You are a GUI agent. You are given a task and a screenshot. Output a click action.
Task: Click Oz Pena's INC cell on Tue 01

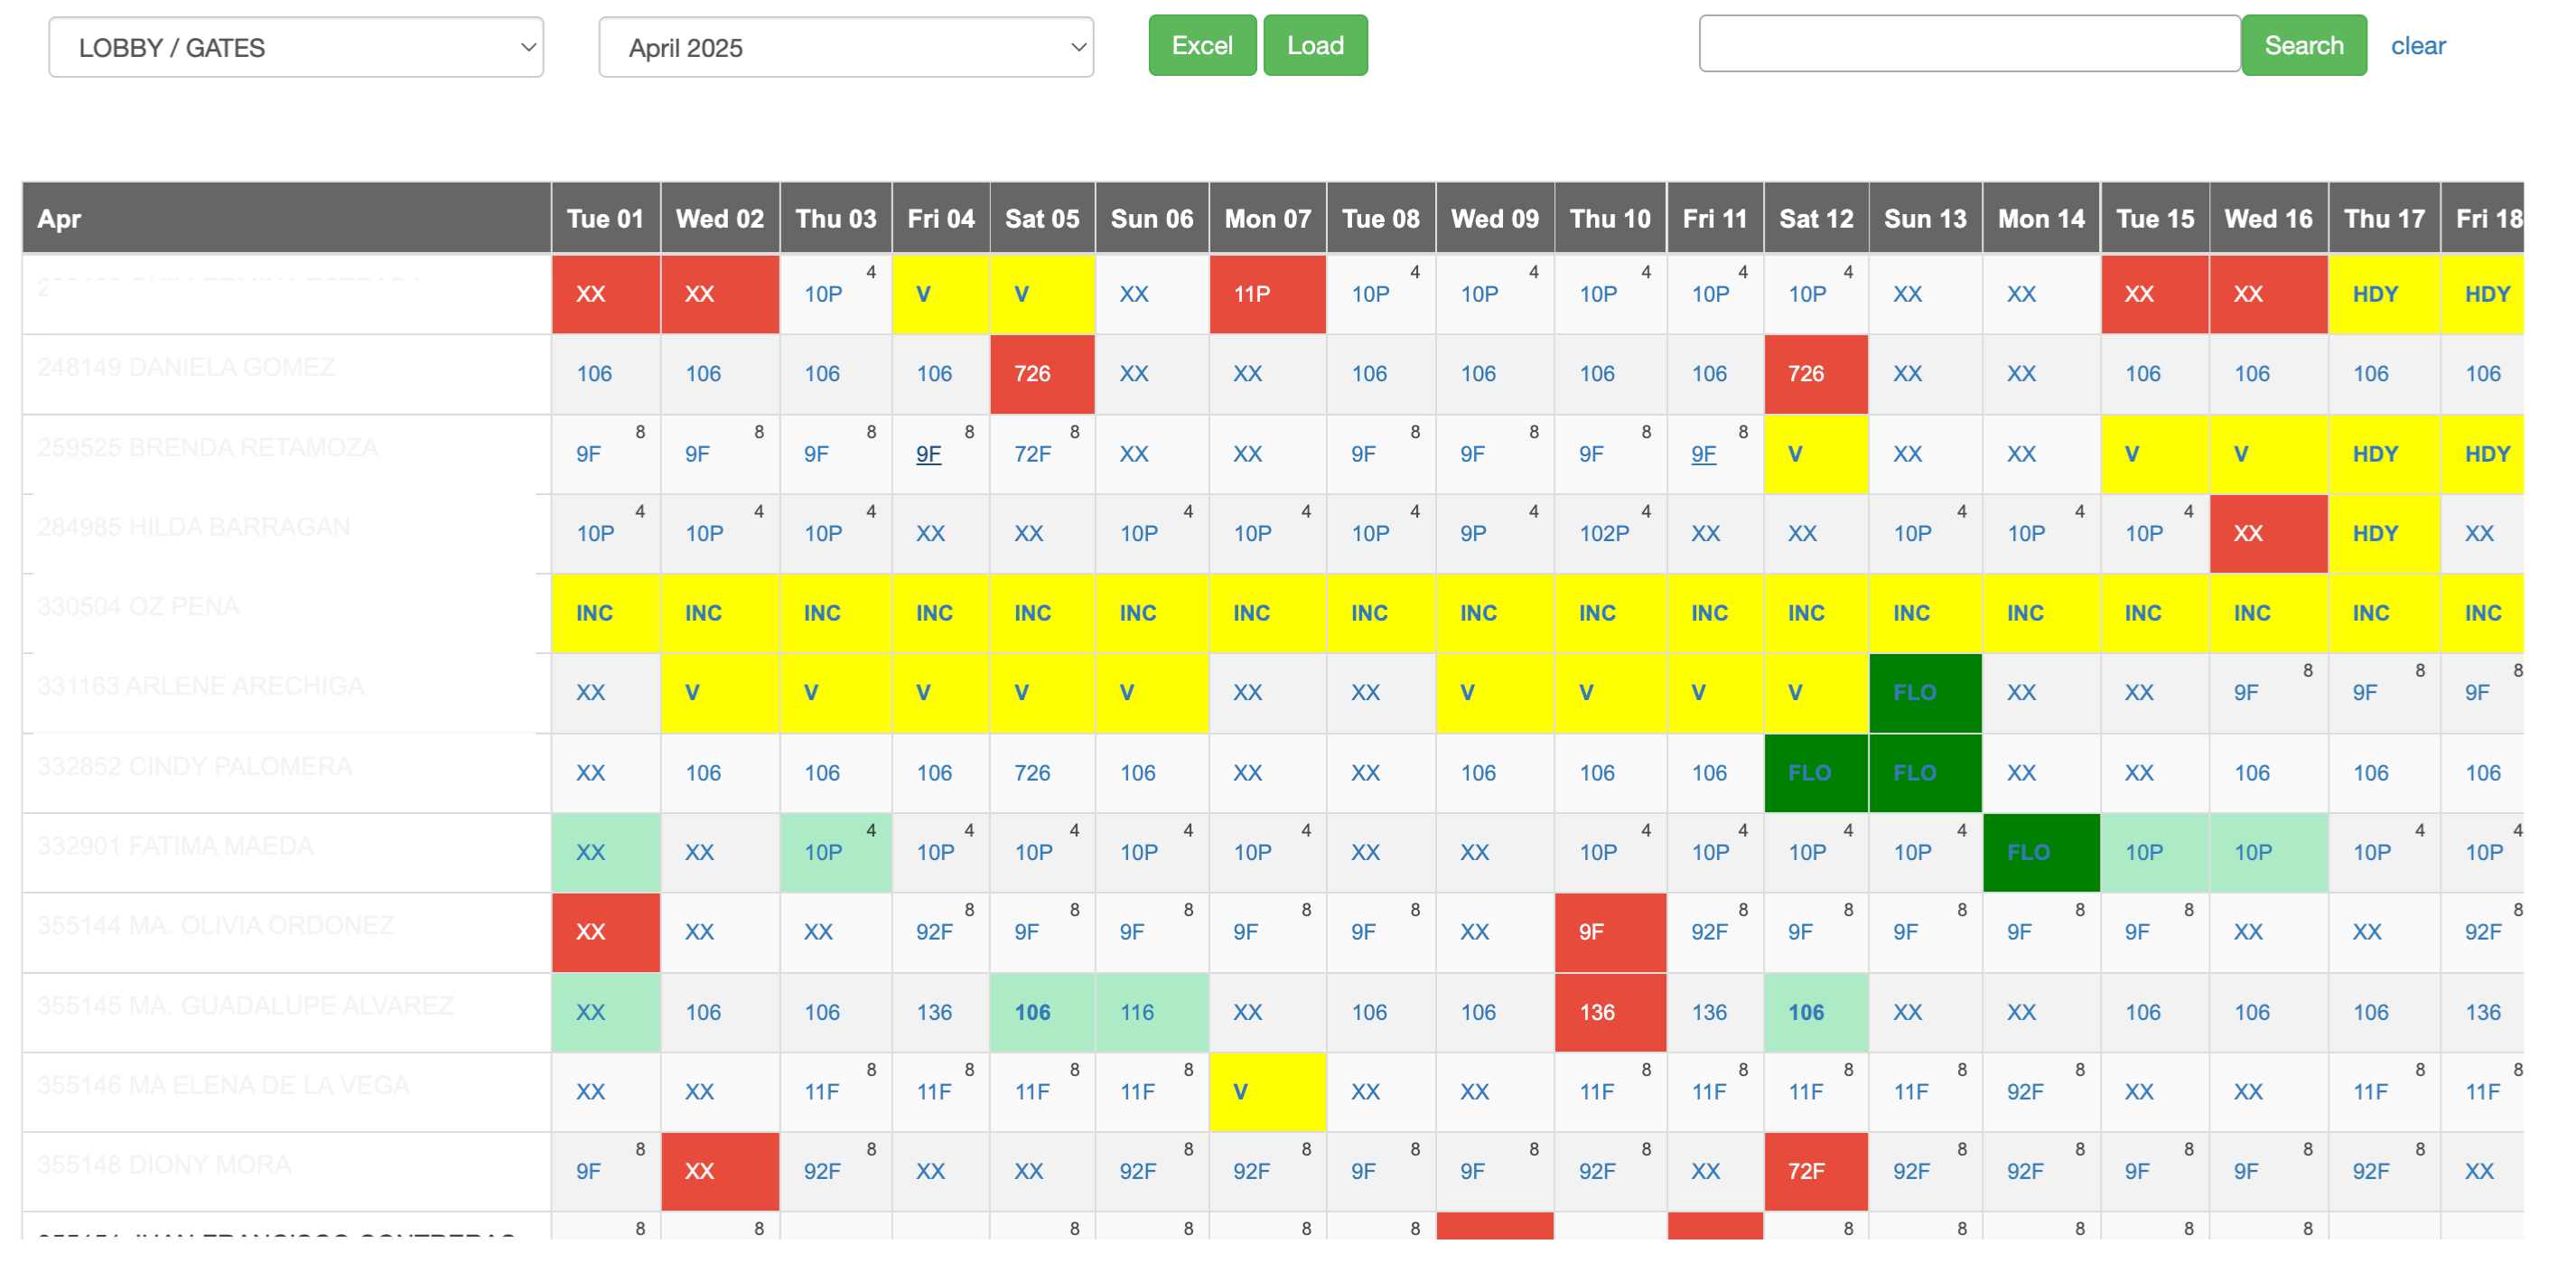594,612
